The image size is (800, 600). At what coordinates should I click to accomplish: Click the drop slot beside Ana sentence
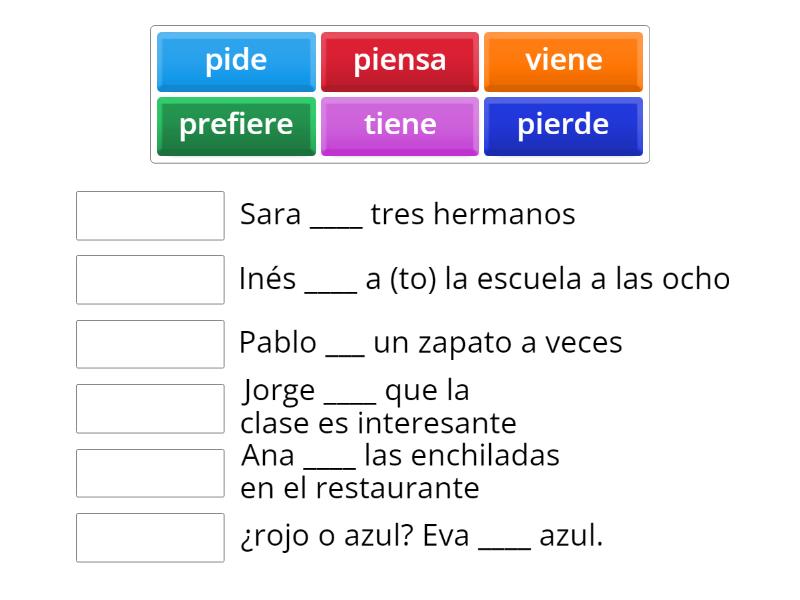150,473
